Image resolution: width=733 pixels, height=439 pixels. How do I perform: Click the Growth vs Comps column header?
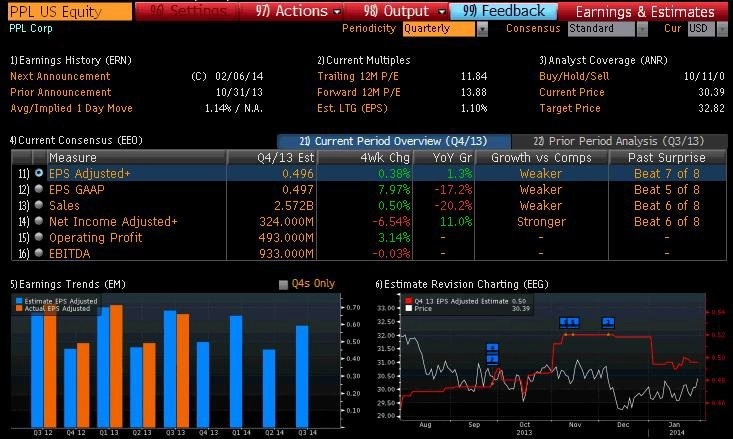click(541, 158)
